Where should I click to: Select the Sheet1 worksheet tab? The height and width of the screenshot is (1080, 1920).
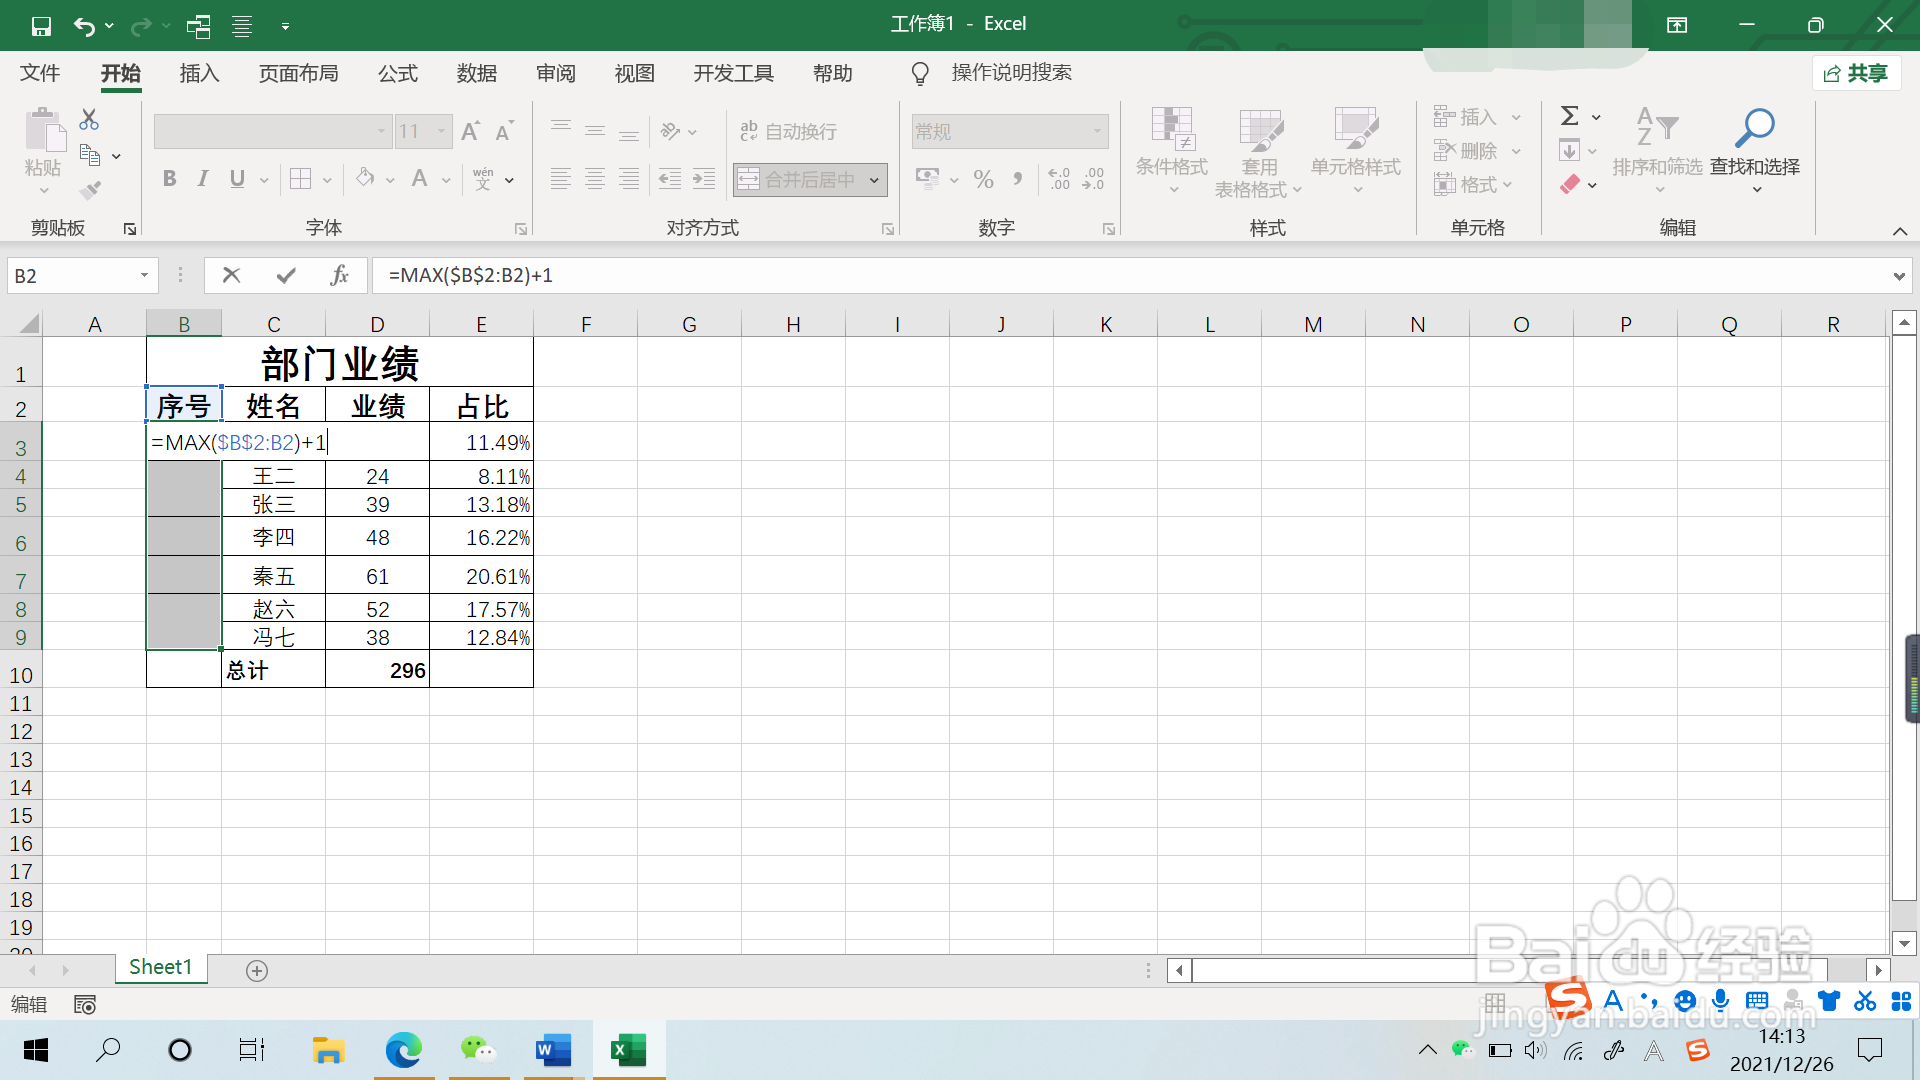click(x=160, y=967)
